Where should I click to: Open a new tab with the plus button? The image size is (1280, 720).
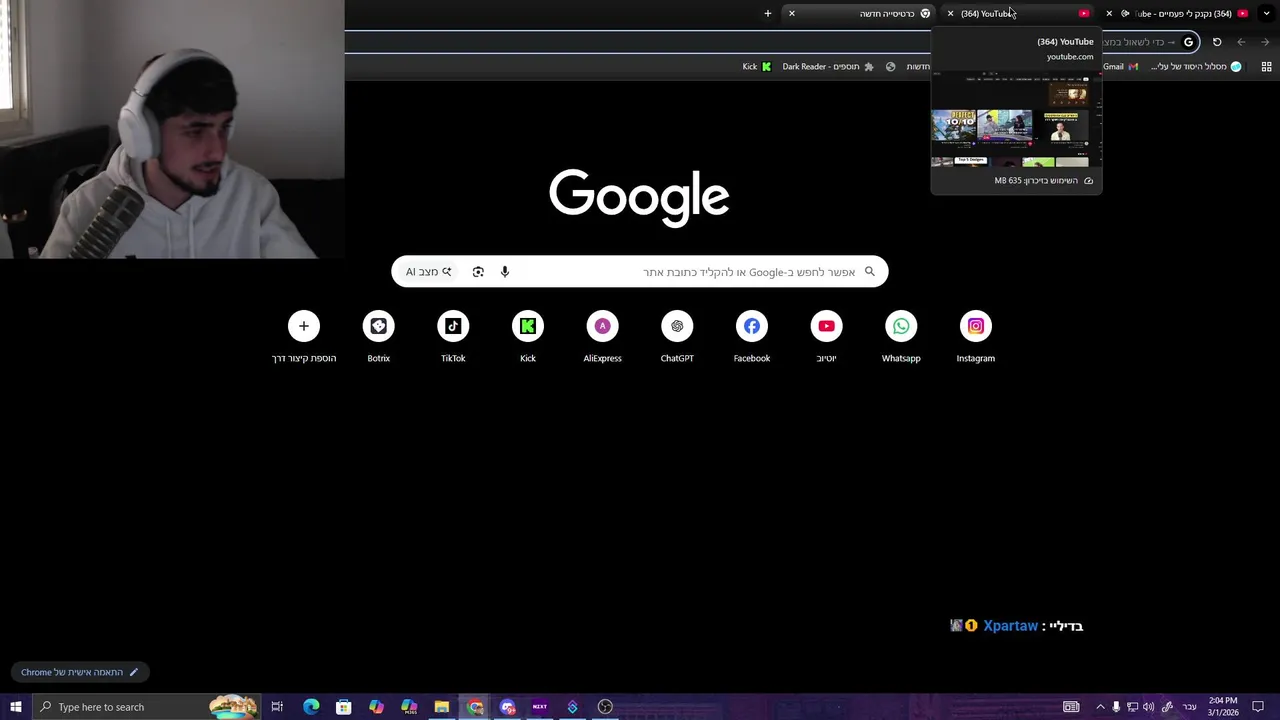(768, 14)
